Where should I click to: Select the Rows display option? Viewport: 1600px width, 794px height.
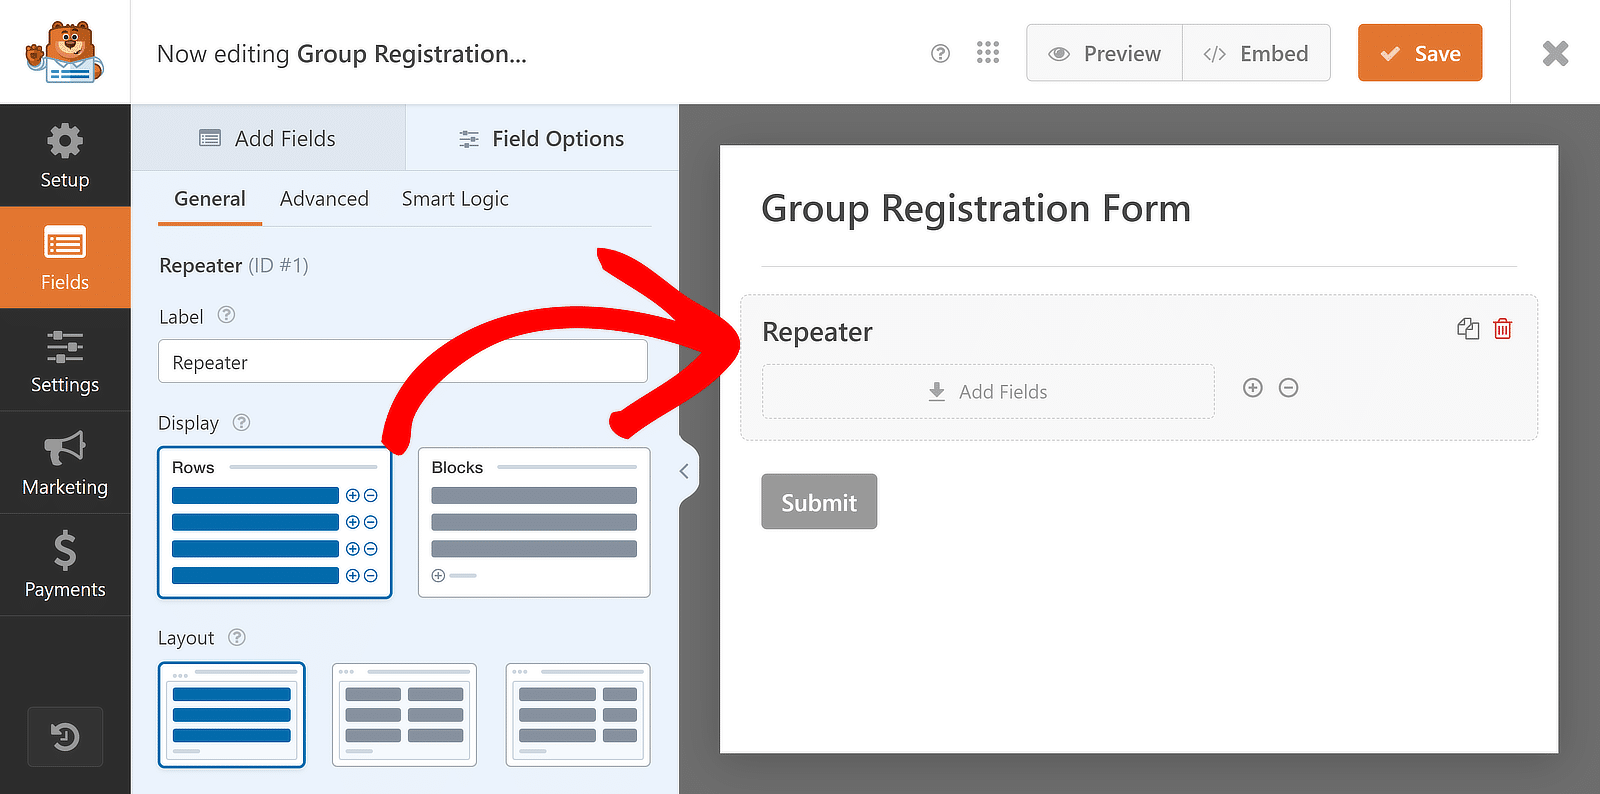click(x=275, y=522)
